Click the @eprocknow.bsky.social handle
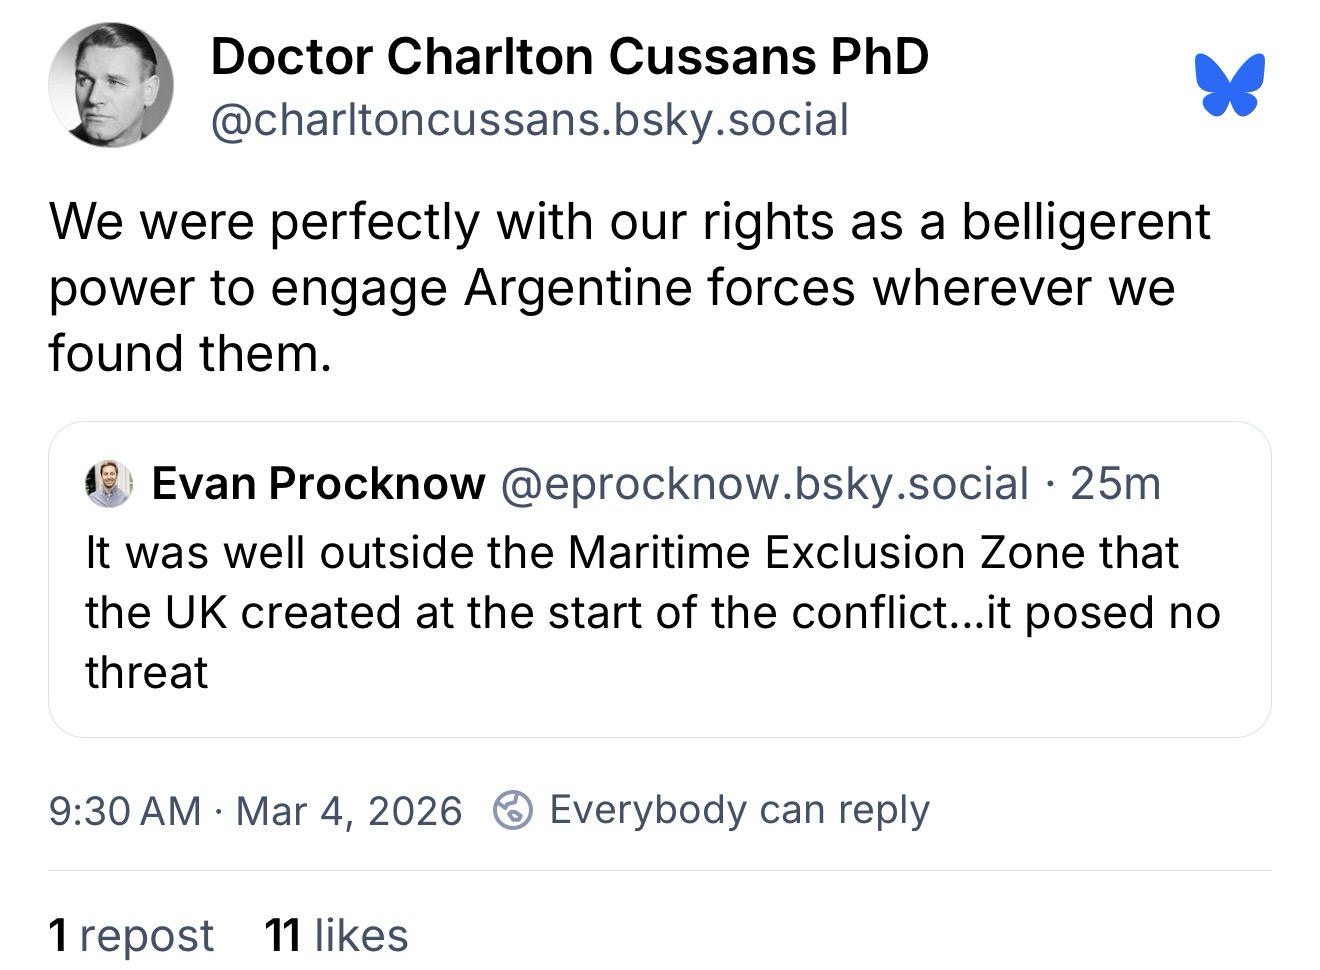Screen dimensions: 1320x970 (763, 484)
